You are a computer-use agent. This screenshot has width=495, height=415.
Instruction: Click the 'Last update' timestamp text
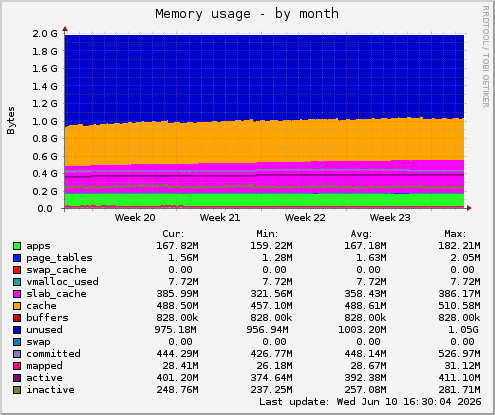pyautogui.click(x=370, y=402)
